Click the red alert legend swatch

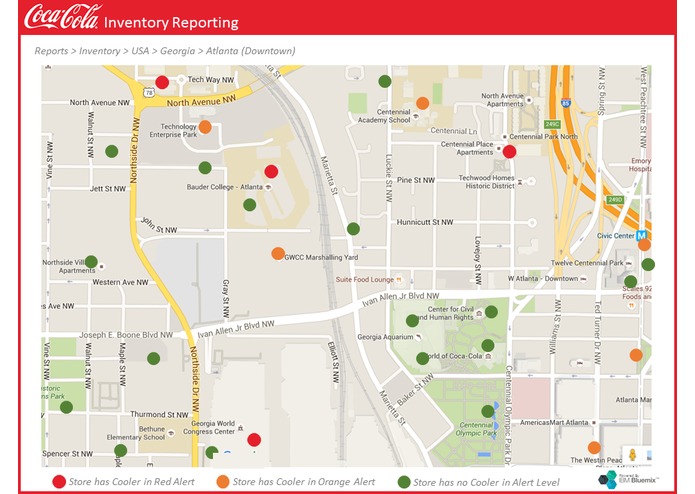pyautogui.click(x=59, y=482)
